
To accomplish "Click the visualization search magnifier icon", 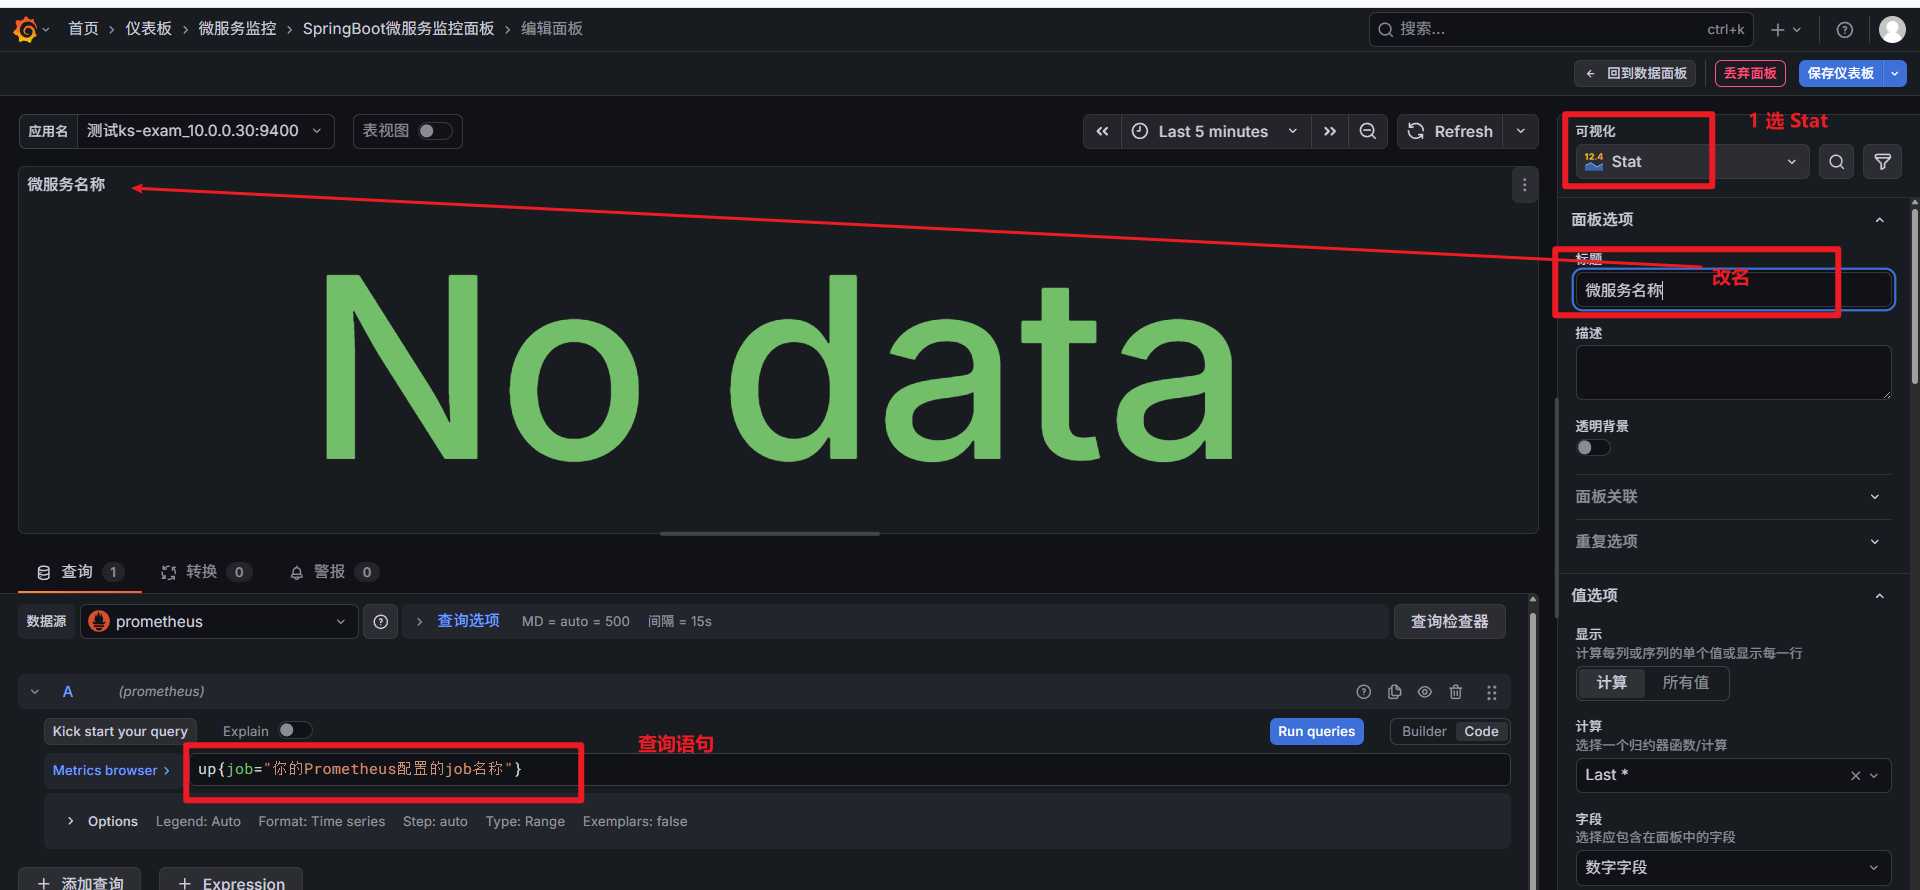I will (1837, 162).
